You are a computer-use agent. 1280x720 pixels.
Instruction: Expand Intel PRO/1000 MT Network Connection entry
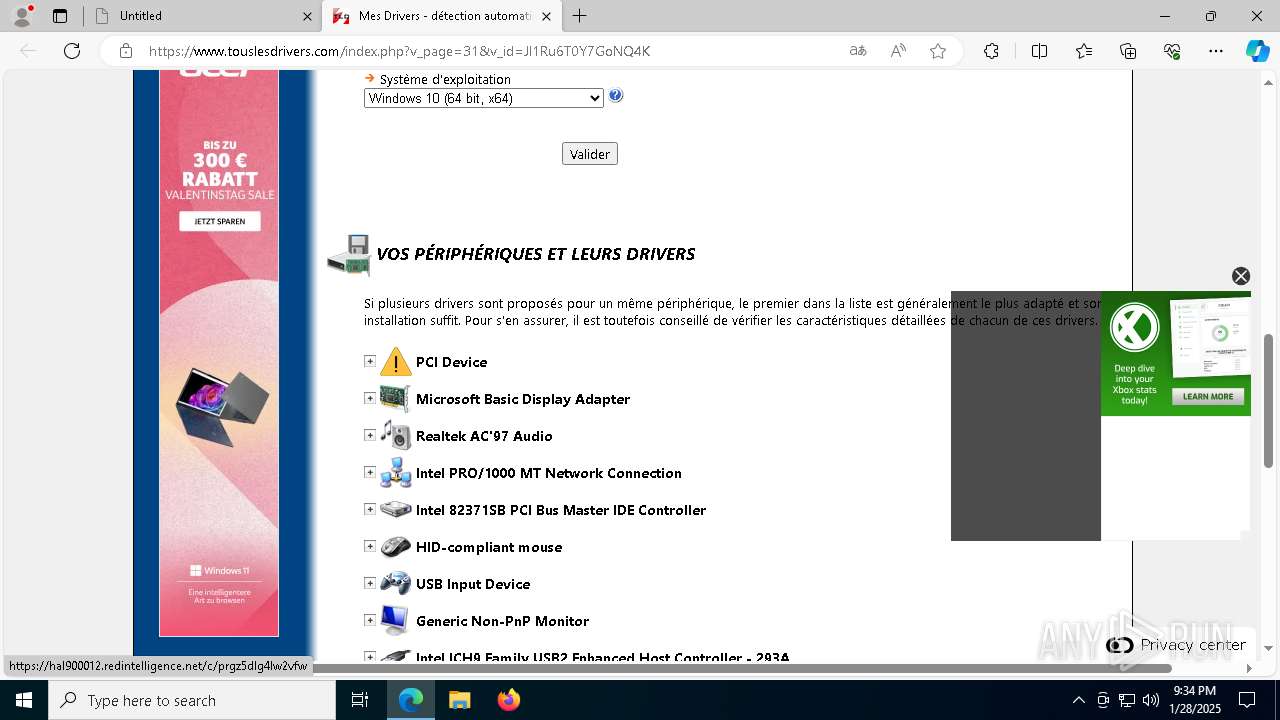(x=370, y=472)
